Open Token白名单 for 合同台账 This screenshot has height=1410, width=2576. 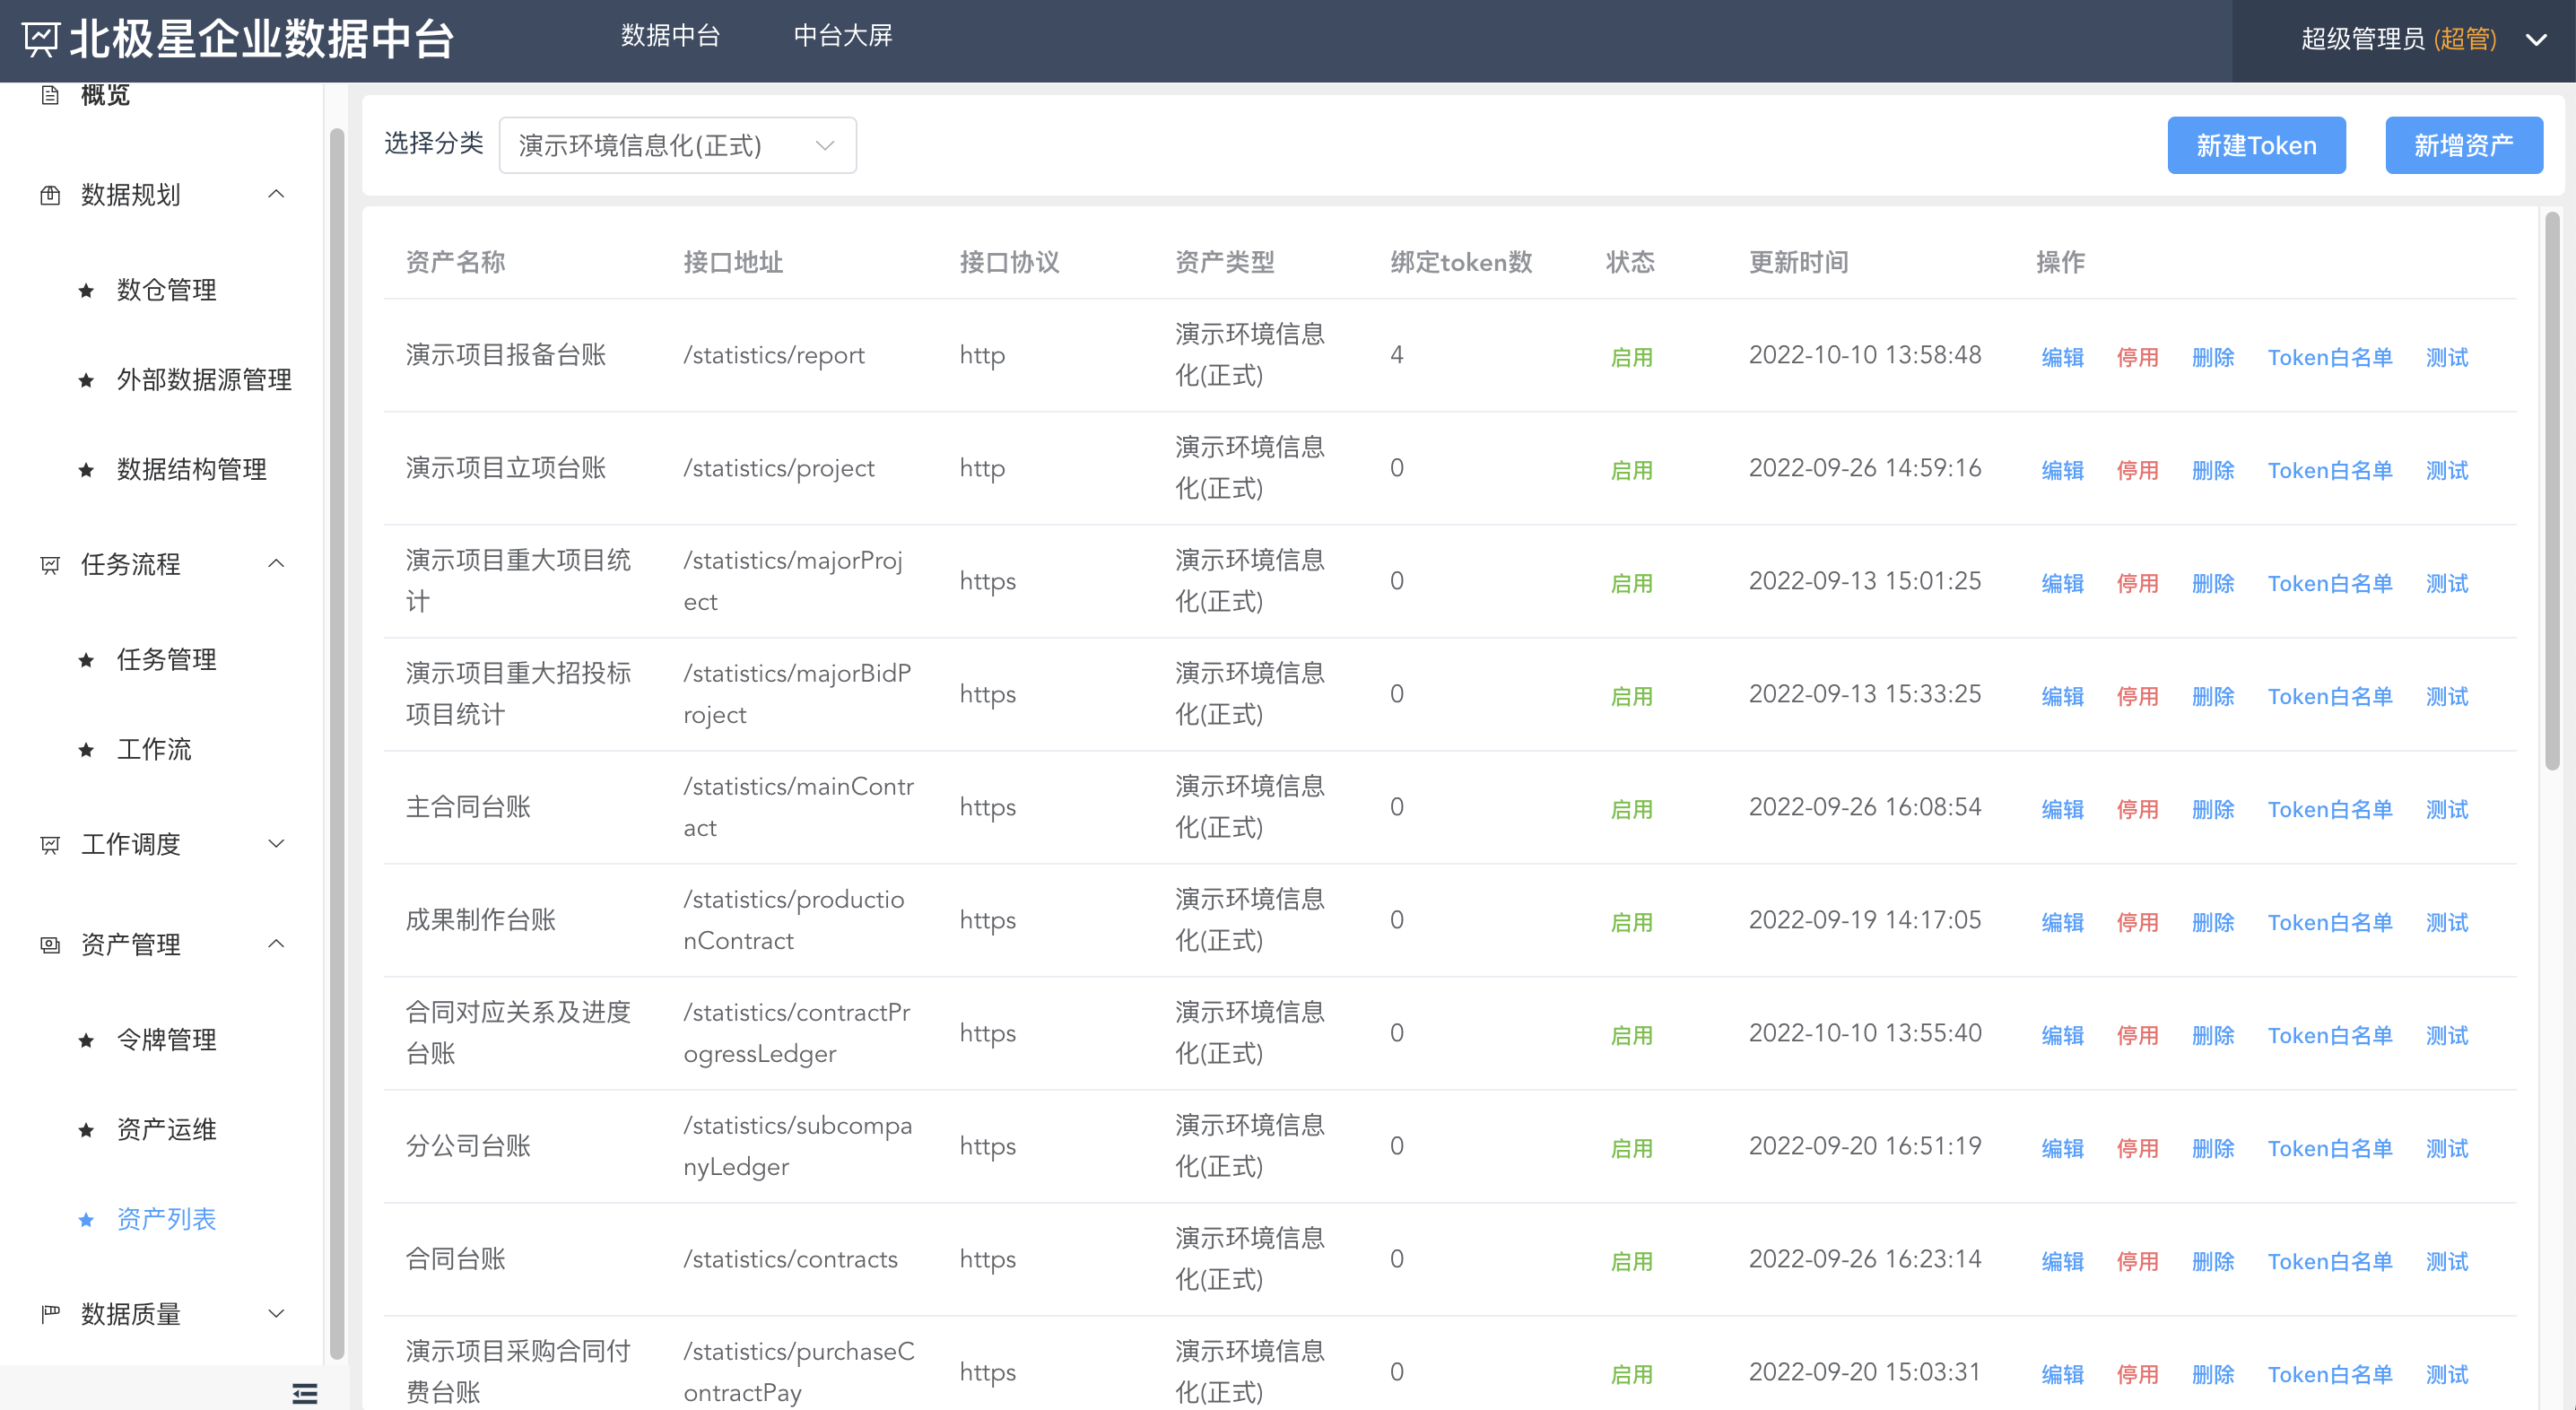[x=2329, y=1261]
